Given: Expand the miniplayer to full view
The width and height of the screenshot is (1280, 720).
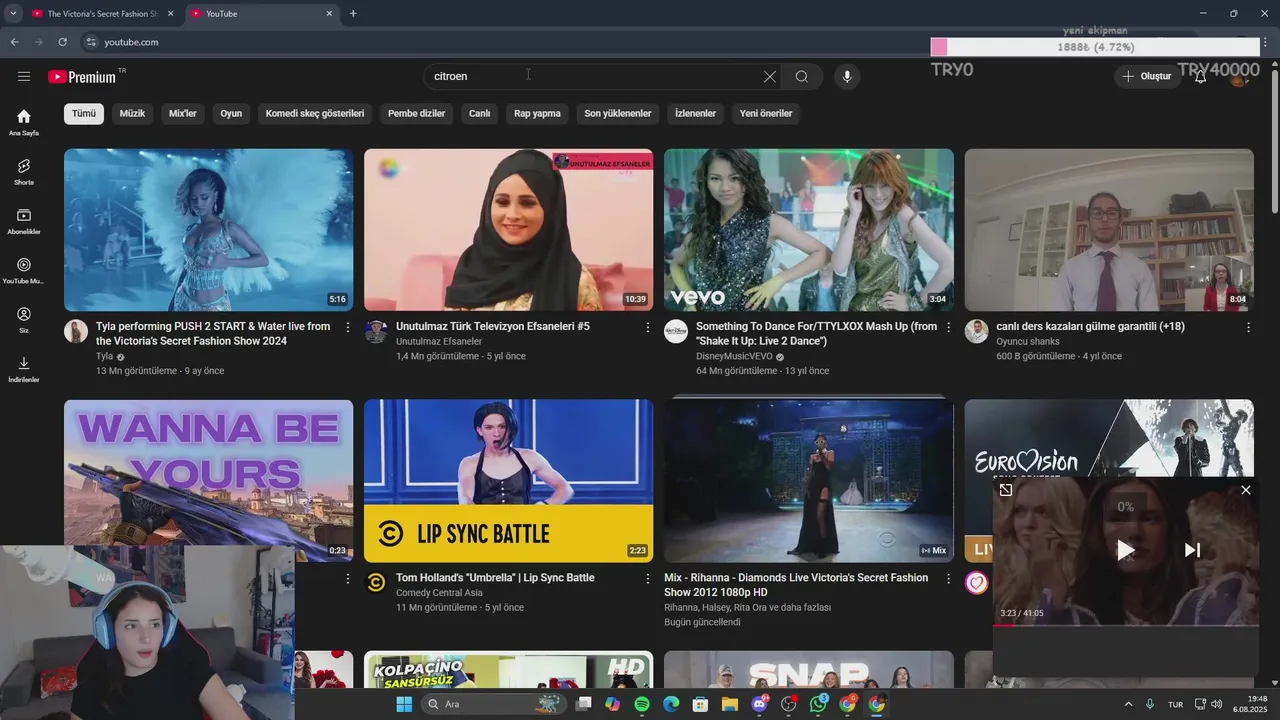Looking at the screenshot, I should click(x=1006, y=490).
